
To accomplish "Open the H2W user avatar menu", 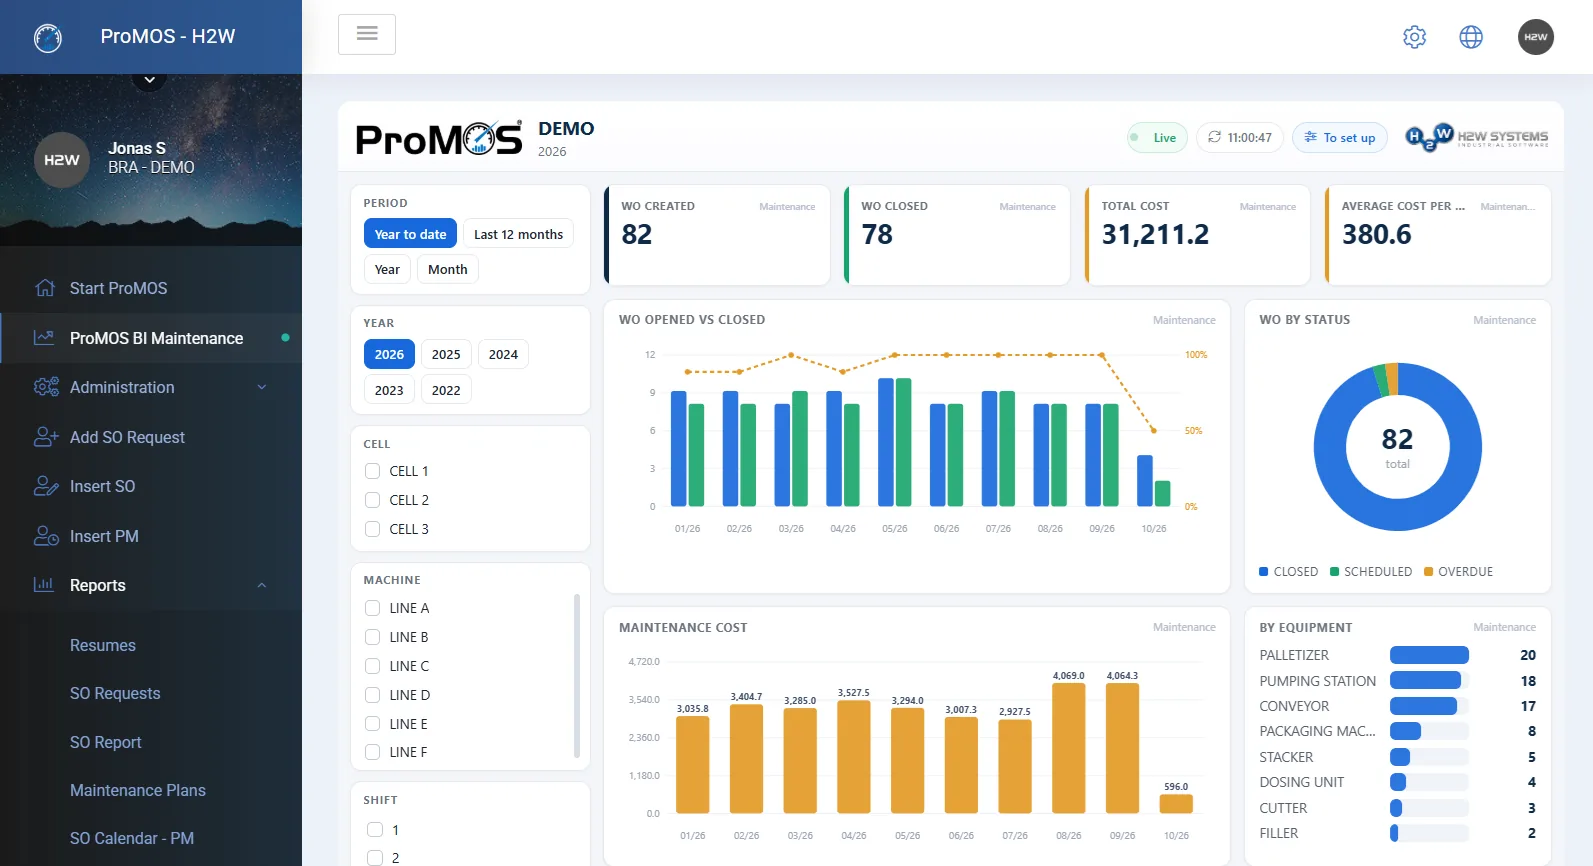I will [x=1536, y=37].
